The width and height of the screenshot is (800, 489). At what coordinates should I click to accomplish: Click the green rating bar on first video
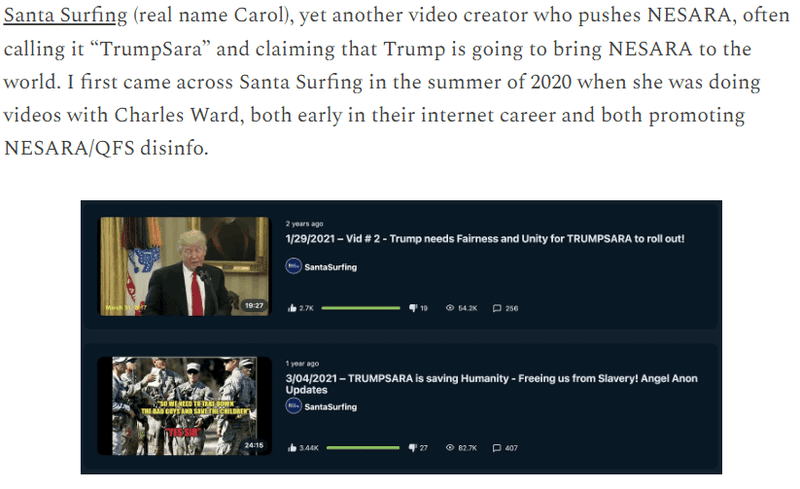tap(361, 308)
